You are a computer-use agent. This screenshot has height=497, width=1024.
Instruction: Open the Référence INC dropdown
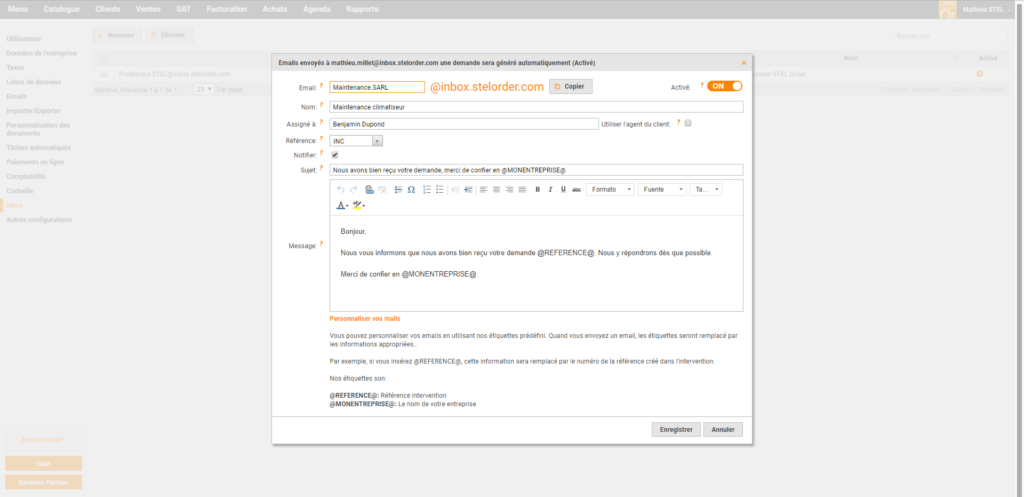point(363,140)
